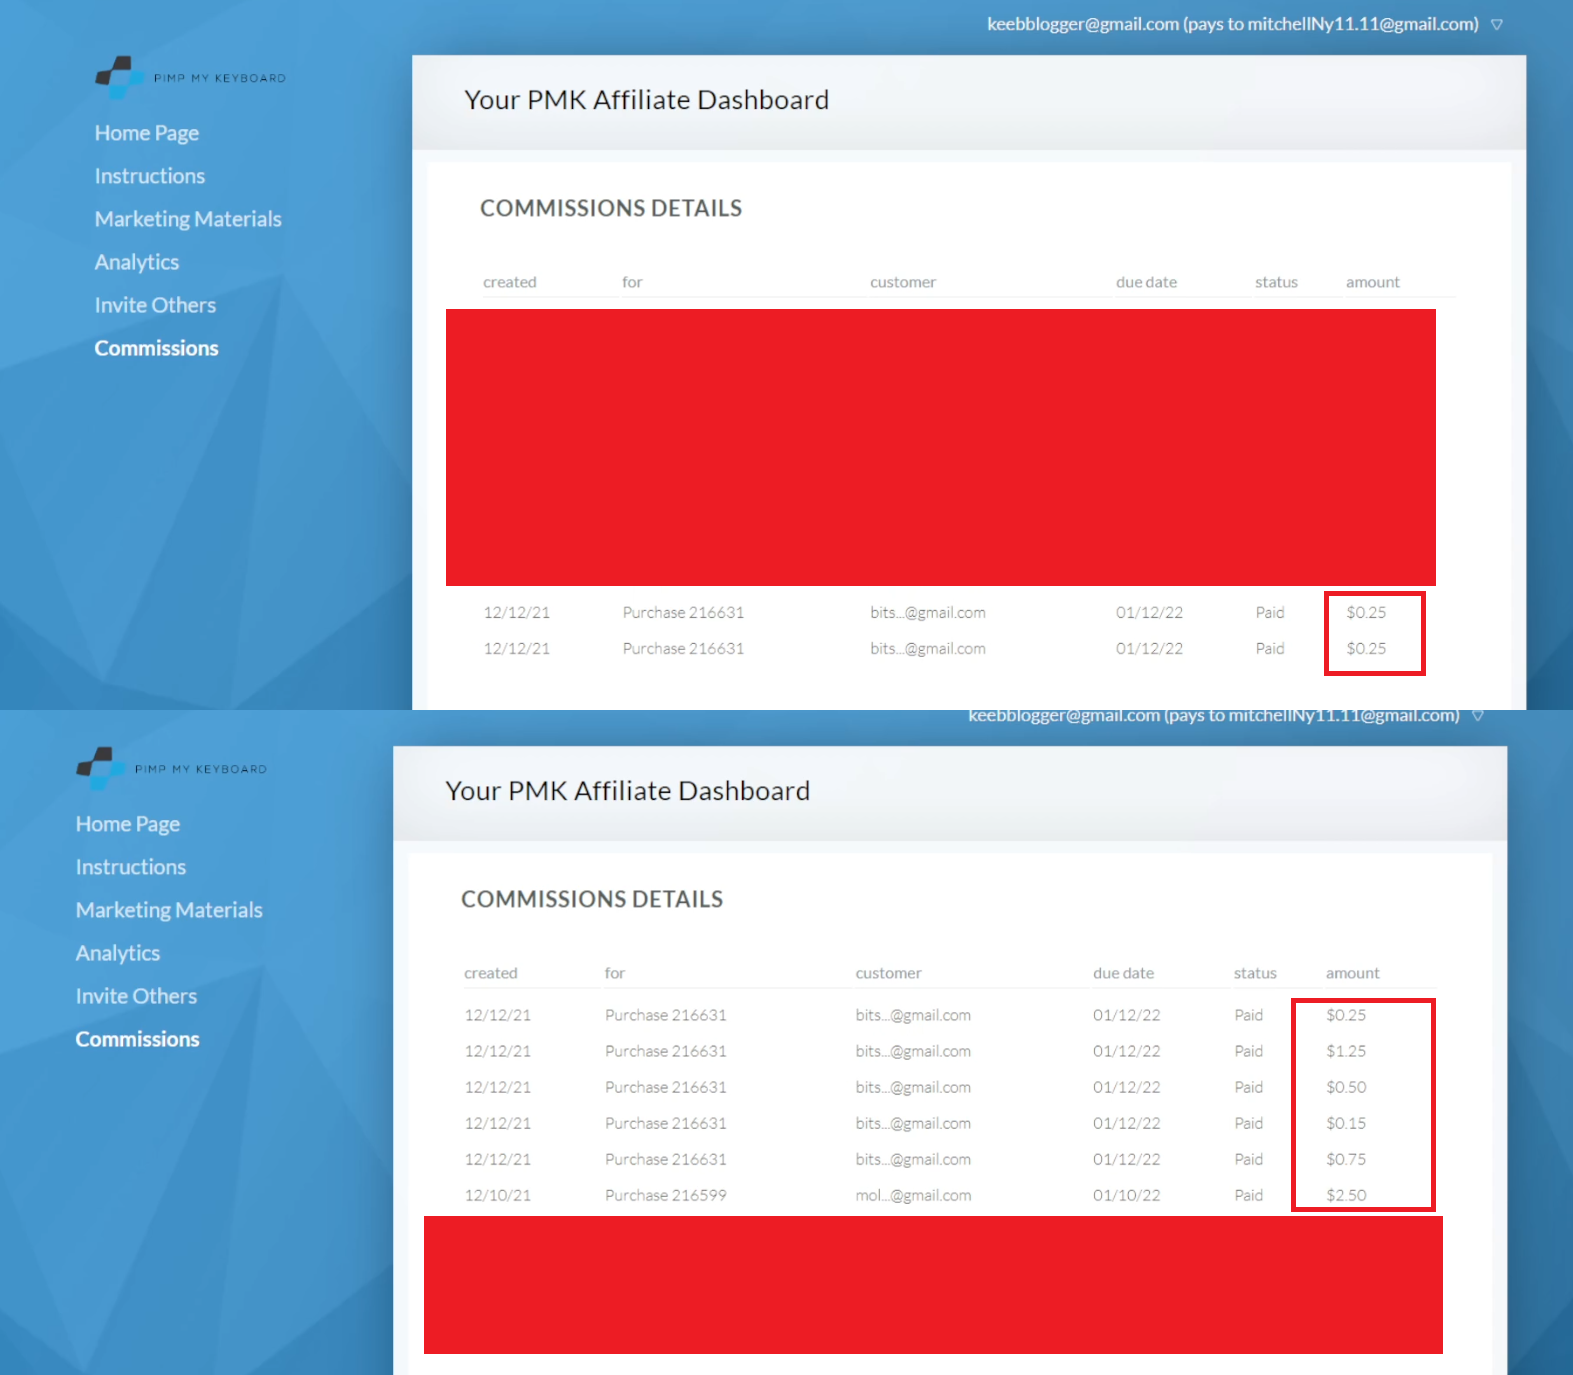Click the 01/10/22 due date
This screenshot has width=1573, height=1375.
(1127, 1195)
